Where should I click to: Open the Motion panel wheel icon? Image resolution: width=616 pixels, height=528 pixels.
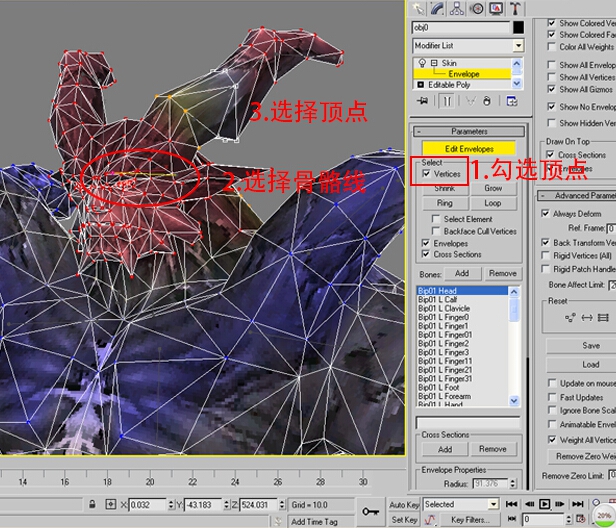(477, 8)
